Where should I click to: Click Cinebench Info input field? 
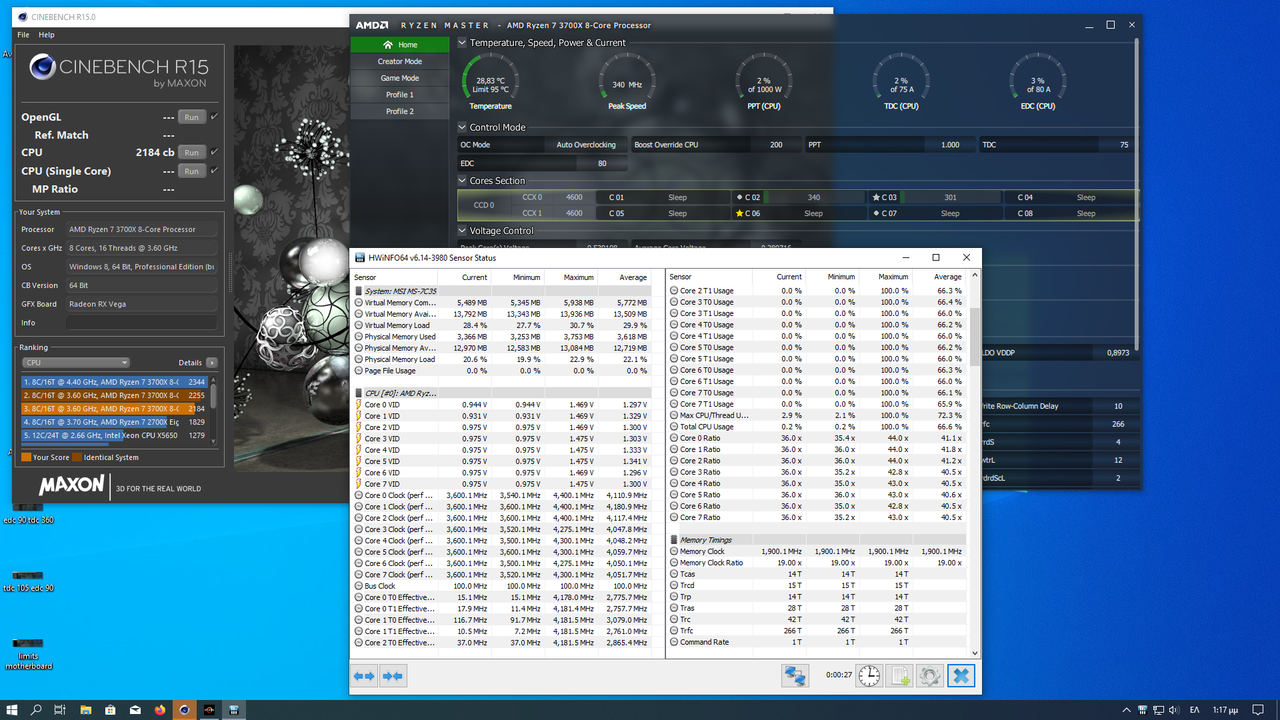pos(141,323)
